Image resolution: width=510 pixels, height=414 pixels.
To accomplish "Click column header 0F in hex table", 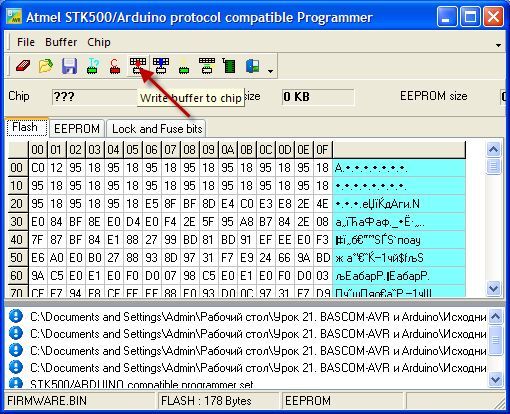I will (x=322, y=150).
